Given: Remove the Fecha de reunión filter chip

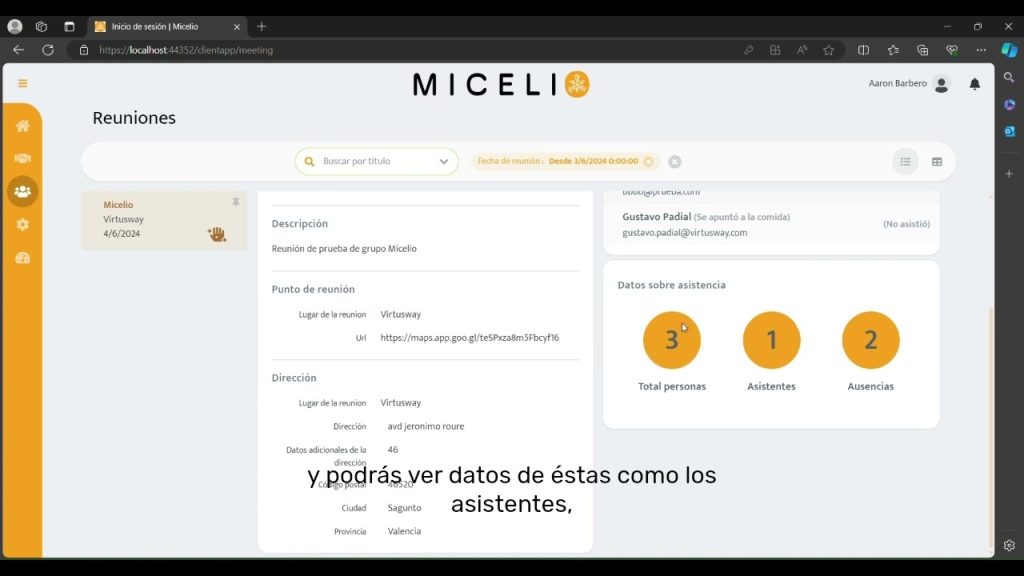Looking at the screenshot, I should pyautogui.click(x=648, y=162).
